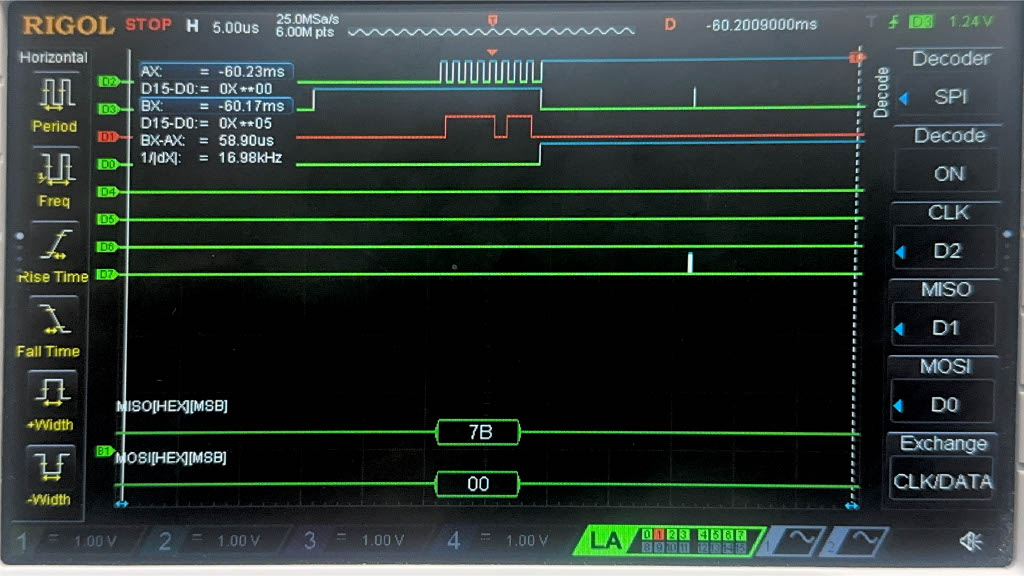Select the +Width measurement icon
The image size is (1024, 576).
tap(55, 400)
